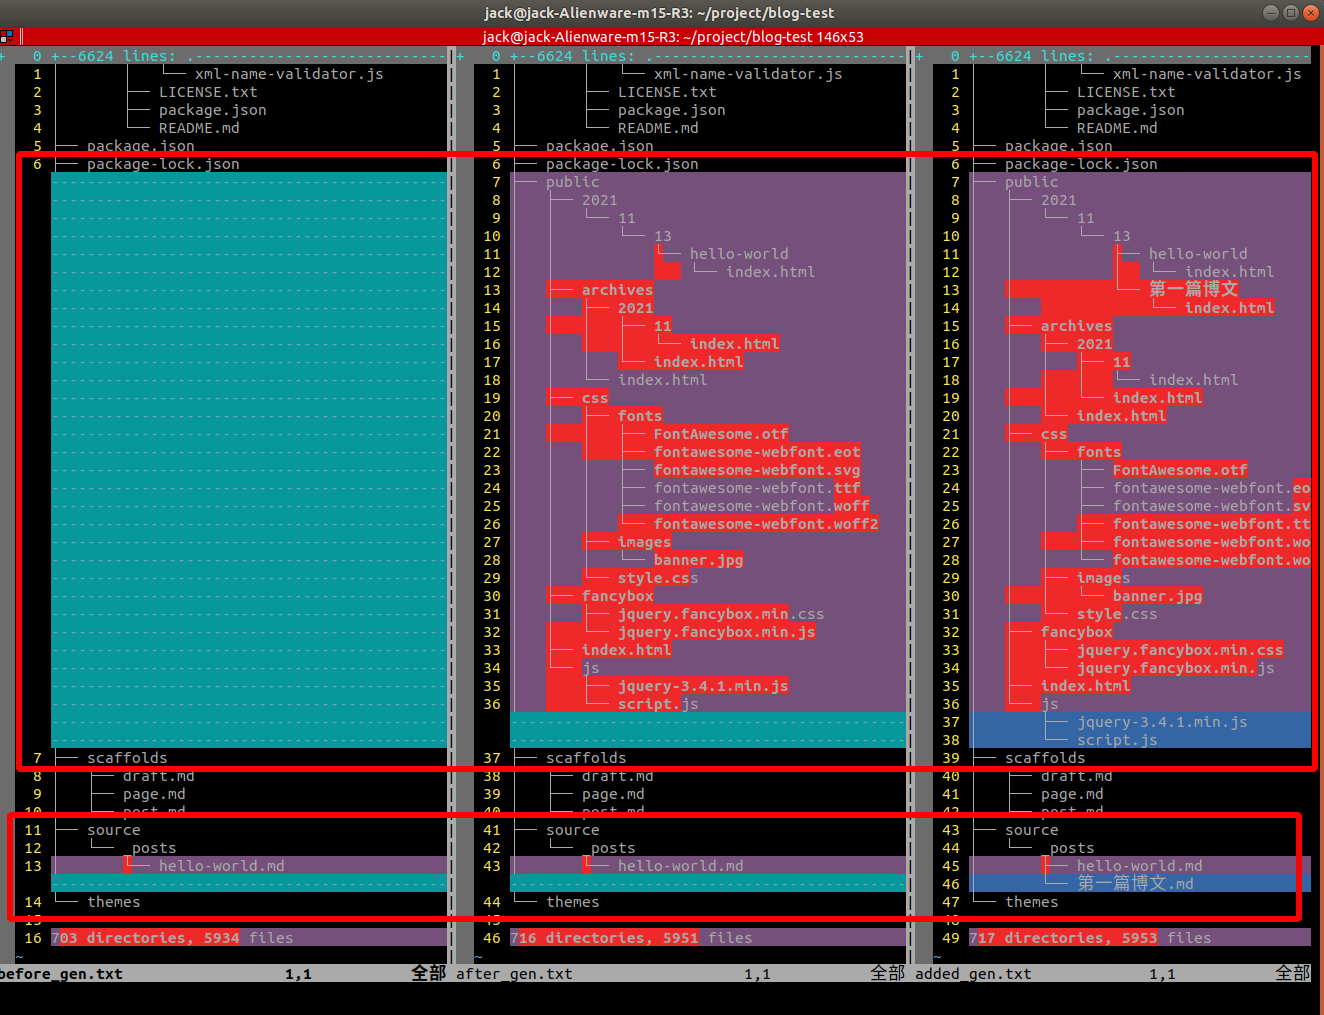Focus the after_gen.txt status line

click(x=682, y=974)
